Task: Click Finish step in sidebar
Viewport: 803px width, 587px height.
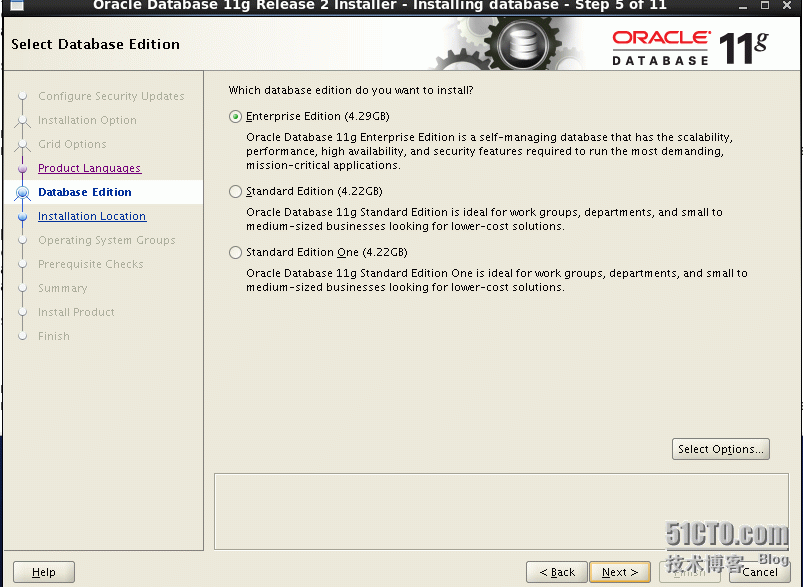Action: coord(54,337)
